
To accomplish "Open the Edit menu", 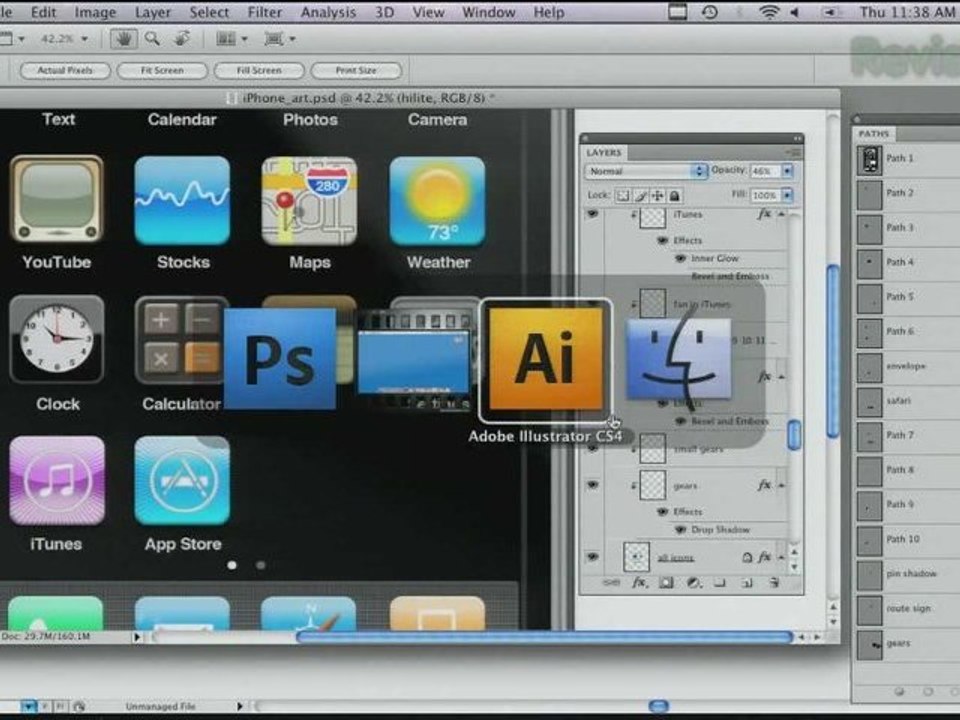I will 43,12.
